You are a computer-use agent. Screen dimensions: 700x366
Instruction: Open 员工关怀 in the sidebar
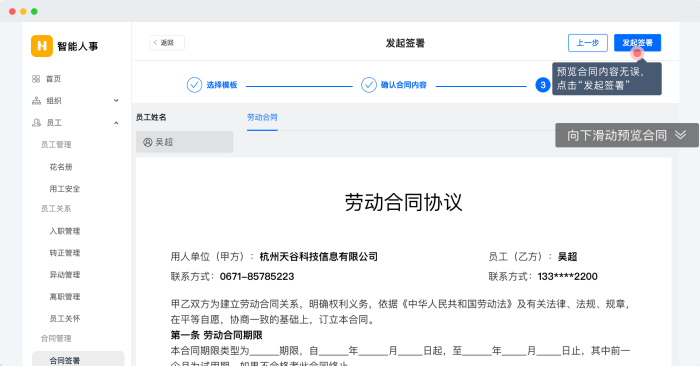(65, 319)
